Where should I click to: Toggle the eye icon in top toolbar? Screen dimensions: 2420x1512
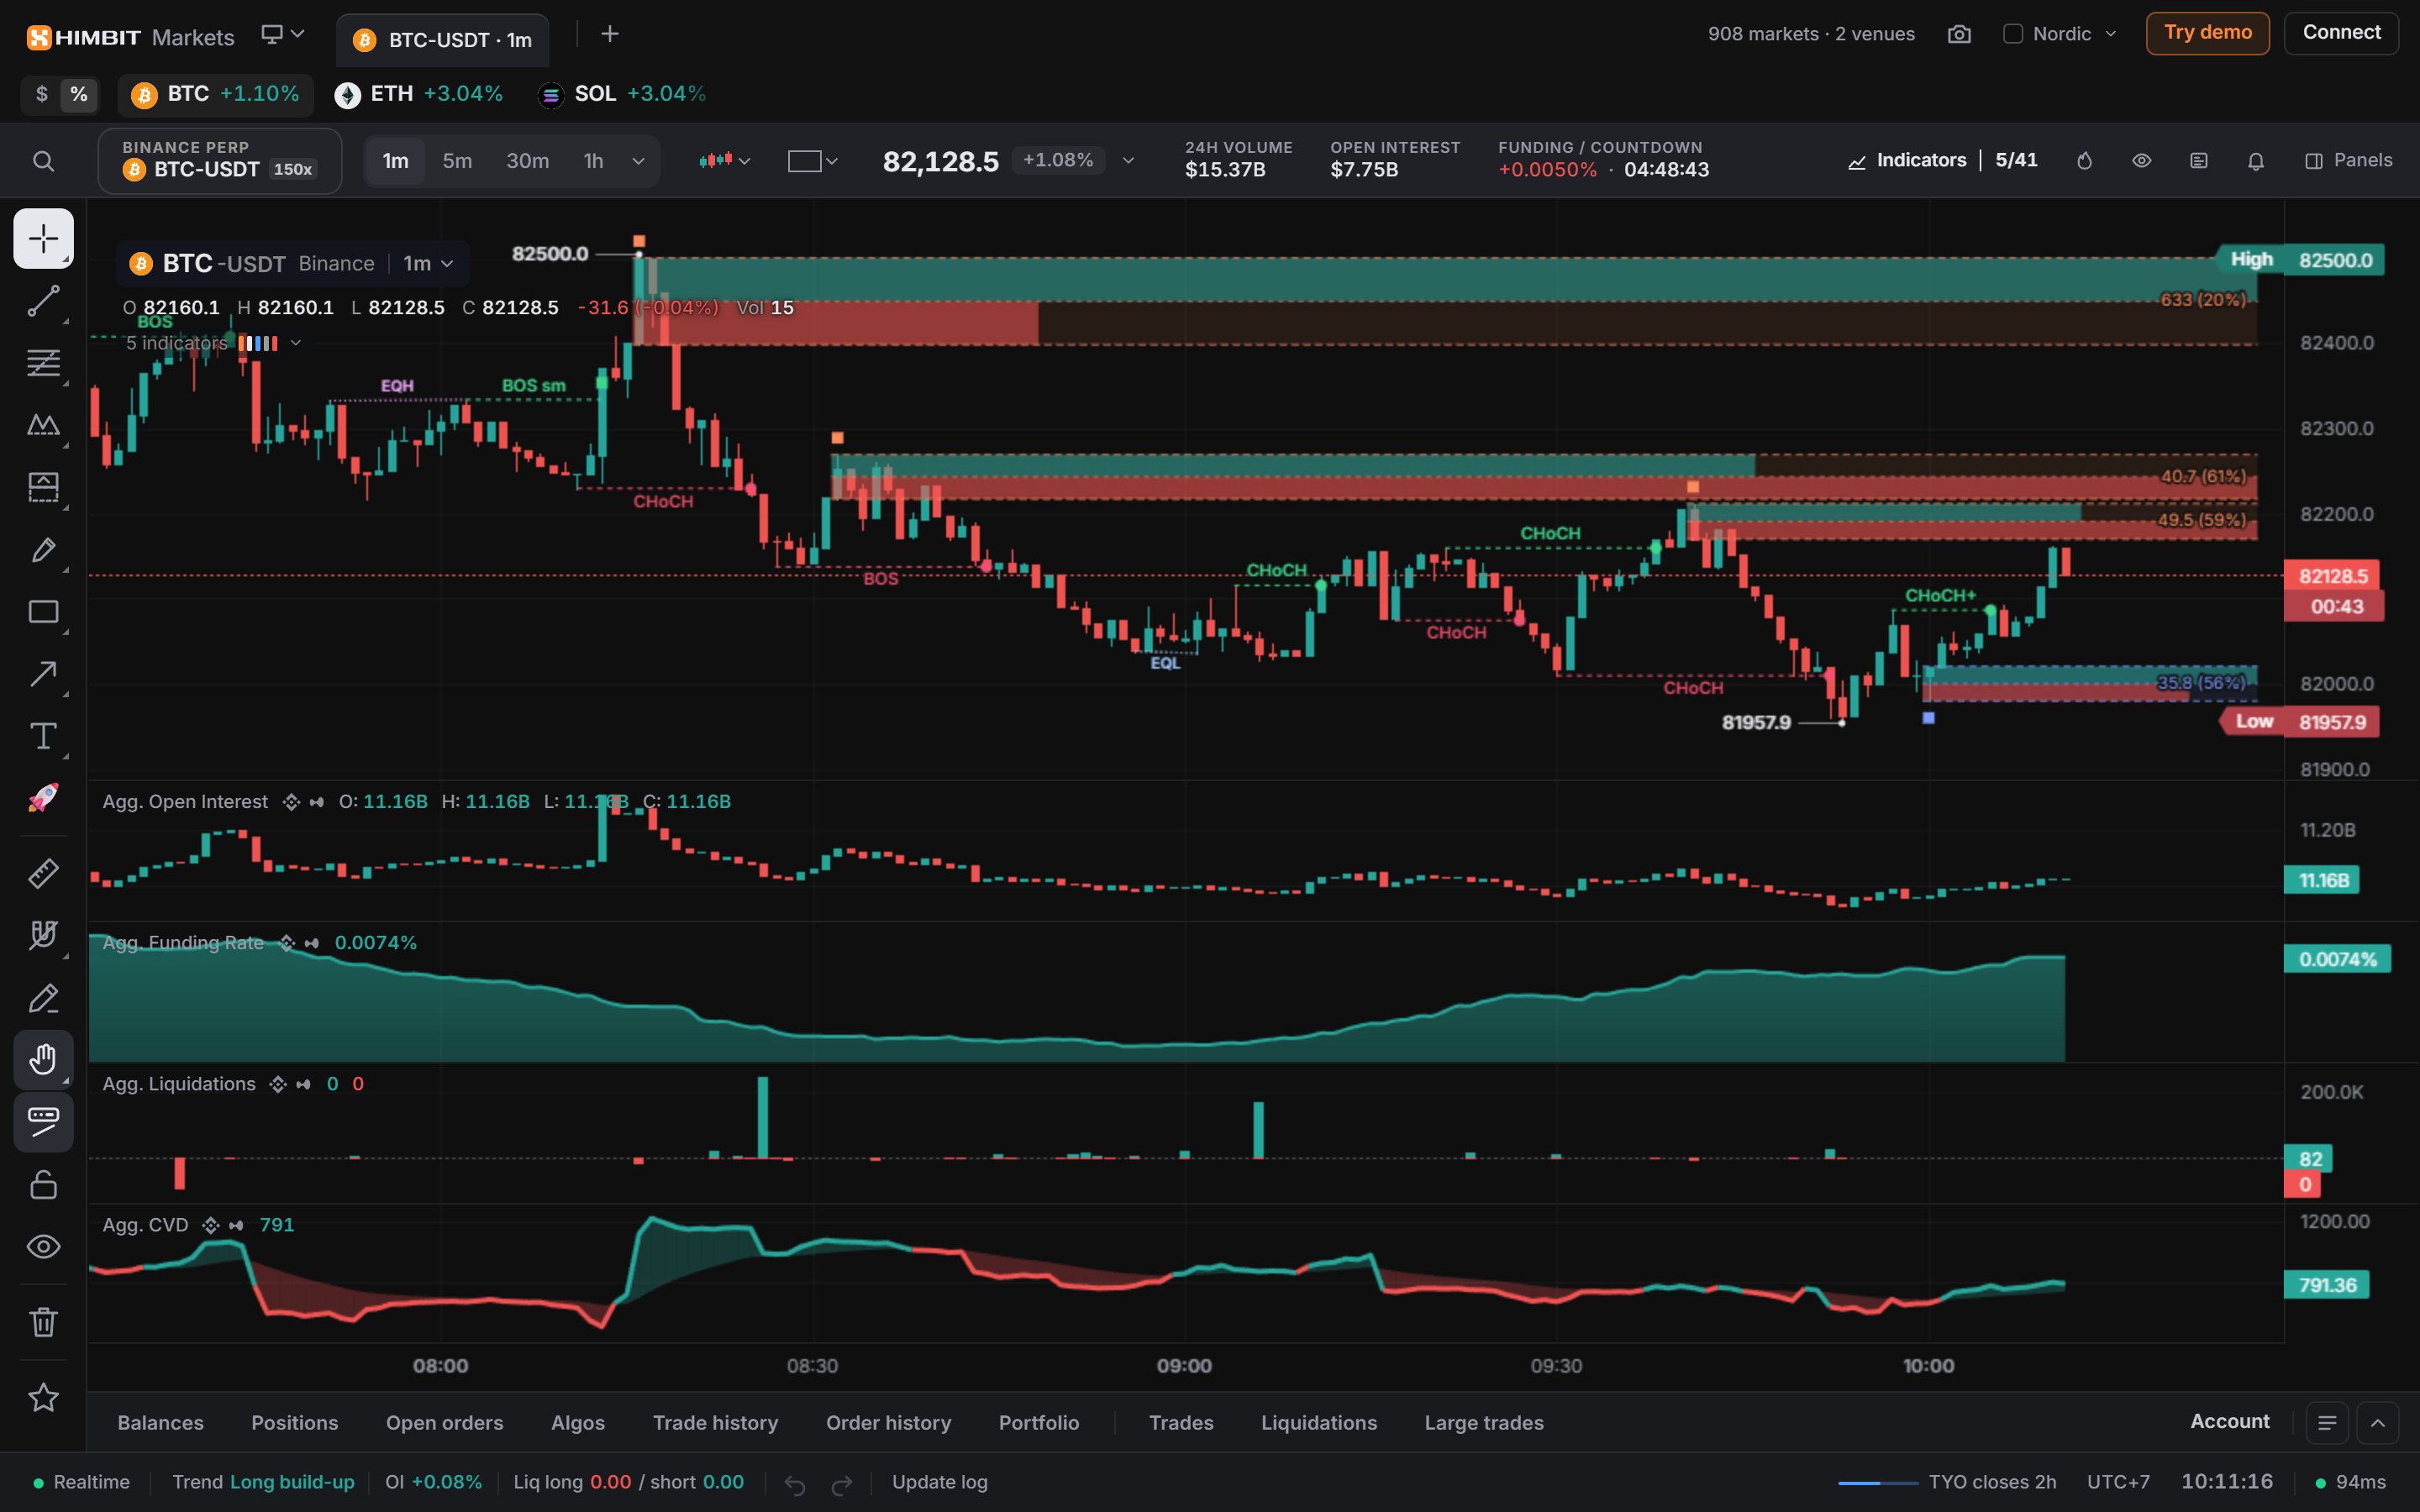(2141, 161)
